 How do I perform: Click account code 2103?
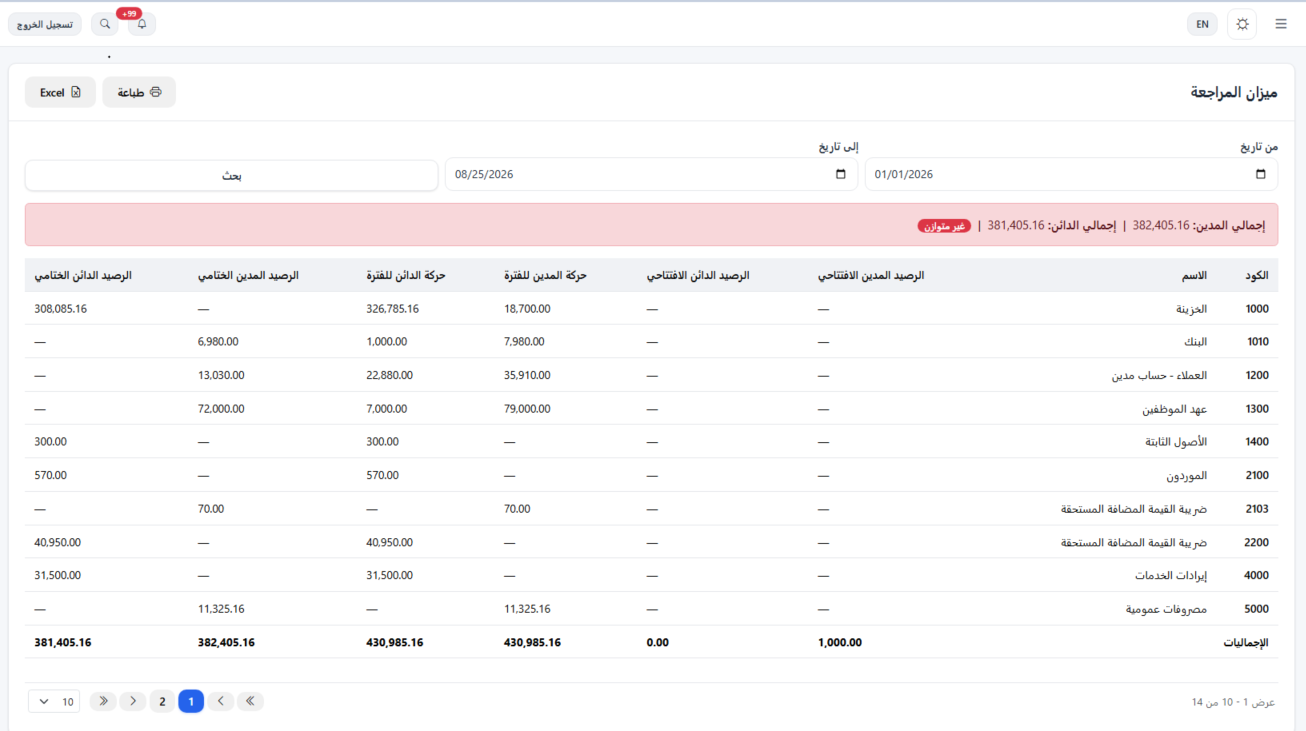click(1257, 509)
